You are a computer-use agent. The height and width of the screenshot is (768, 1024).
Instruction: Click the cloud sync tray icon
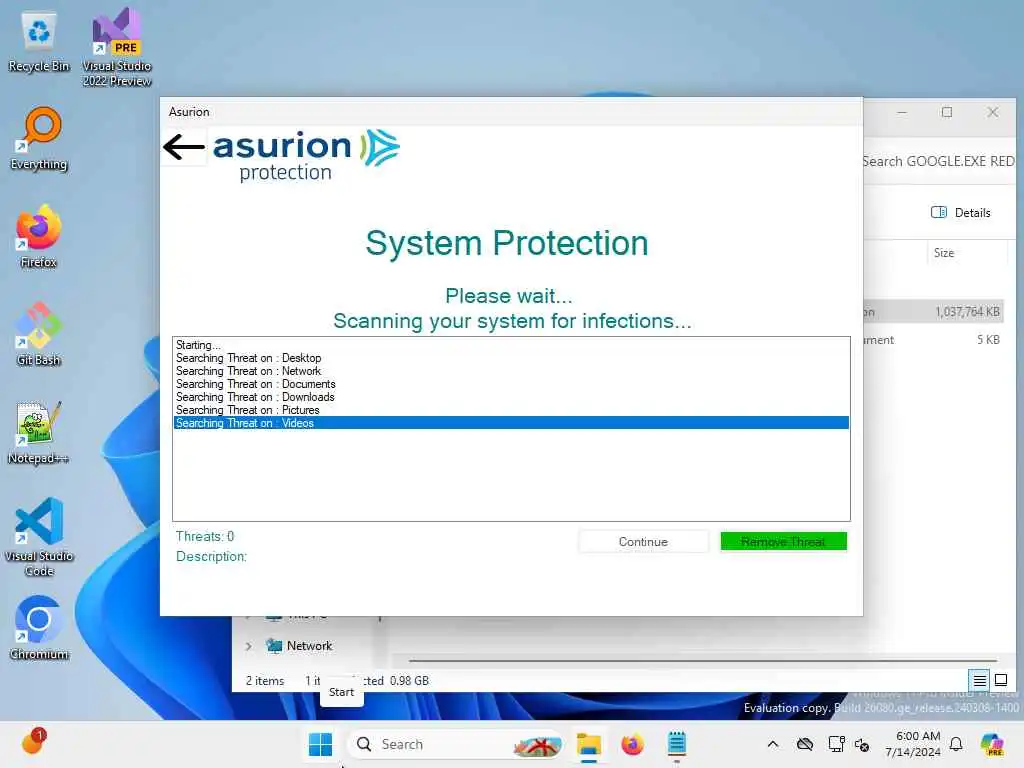(805, 744)
